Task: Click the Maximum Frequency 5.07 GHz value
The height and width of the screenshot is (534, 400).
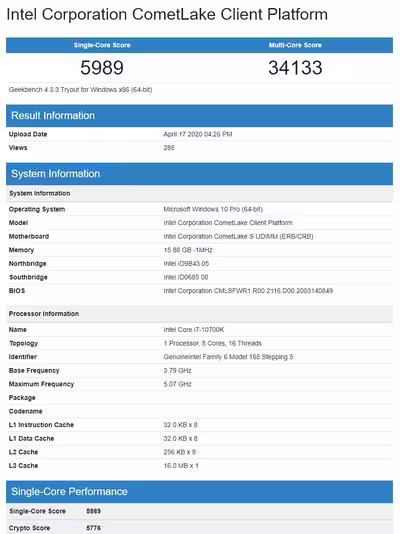Action: tap(177, 384)
